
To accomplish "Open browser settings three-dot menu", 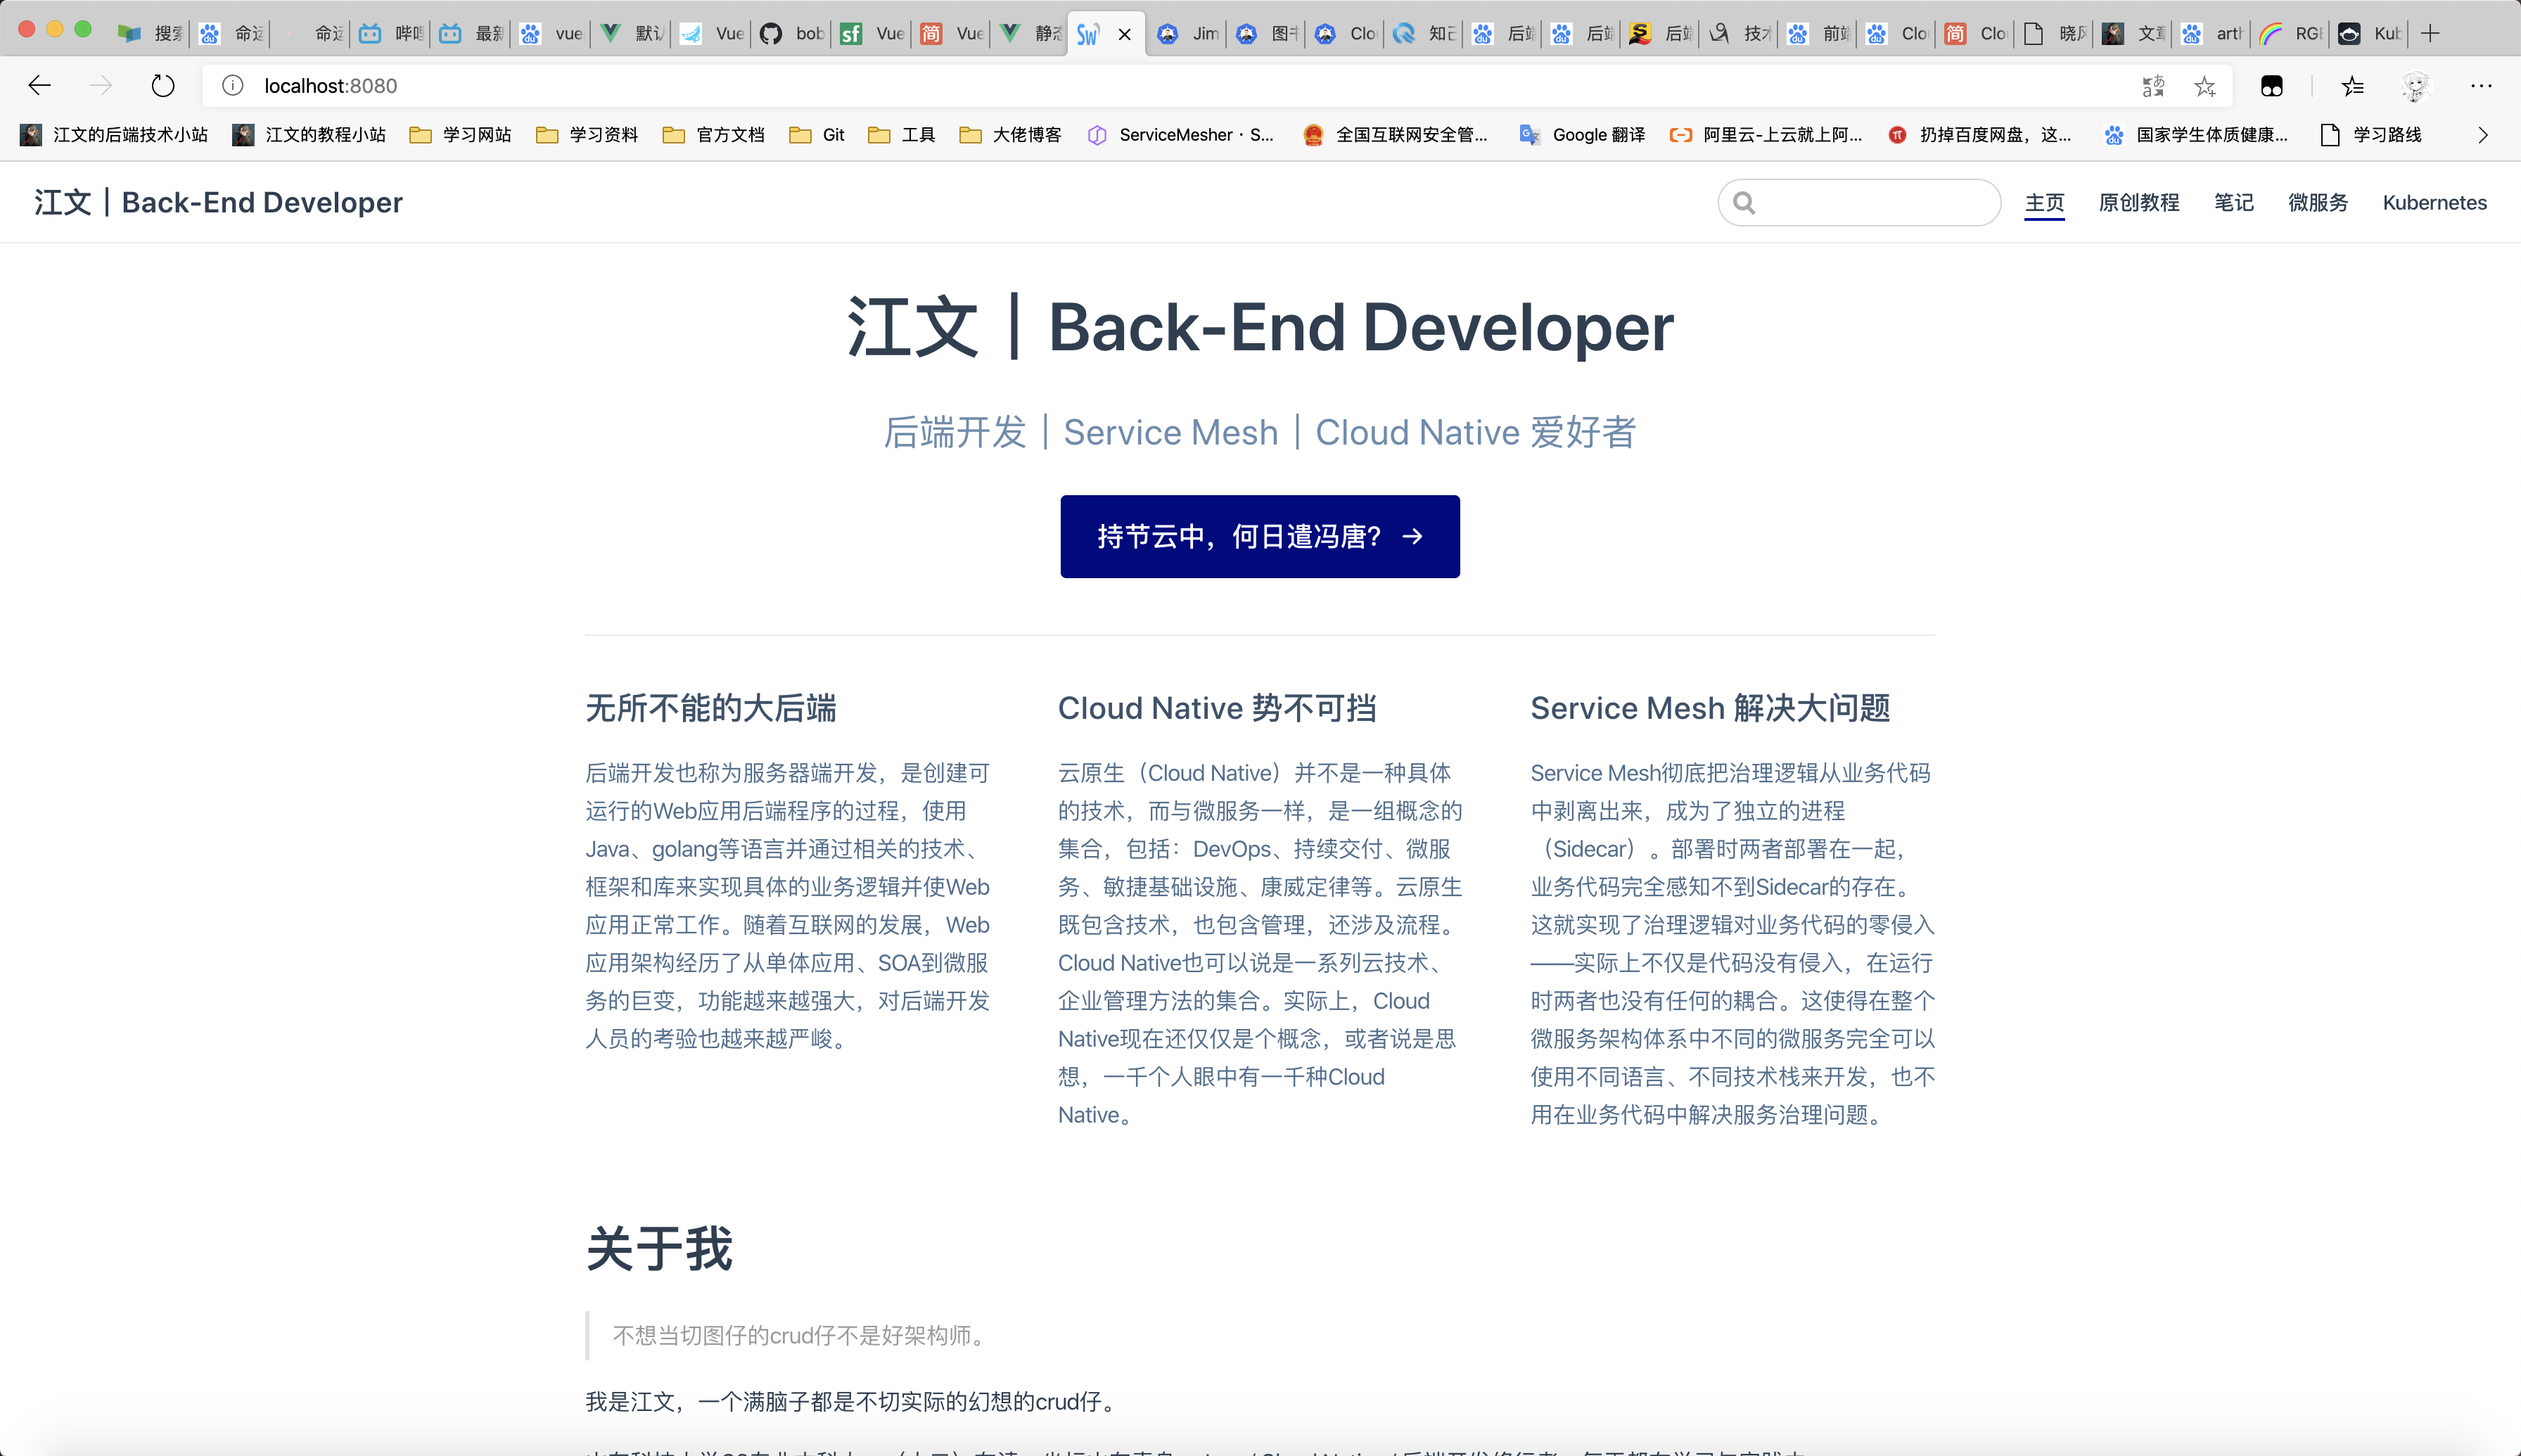I will click(2481, 86).
